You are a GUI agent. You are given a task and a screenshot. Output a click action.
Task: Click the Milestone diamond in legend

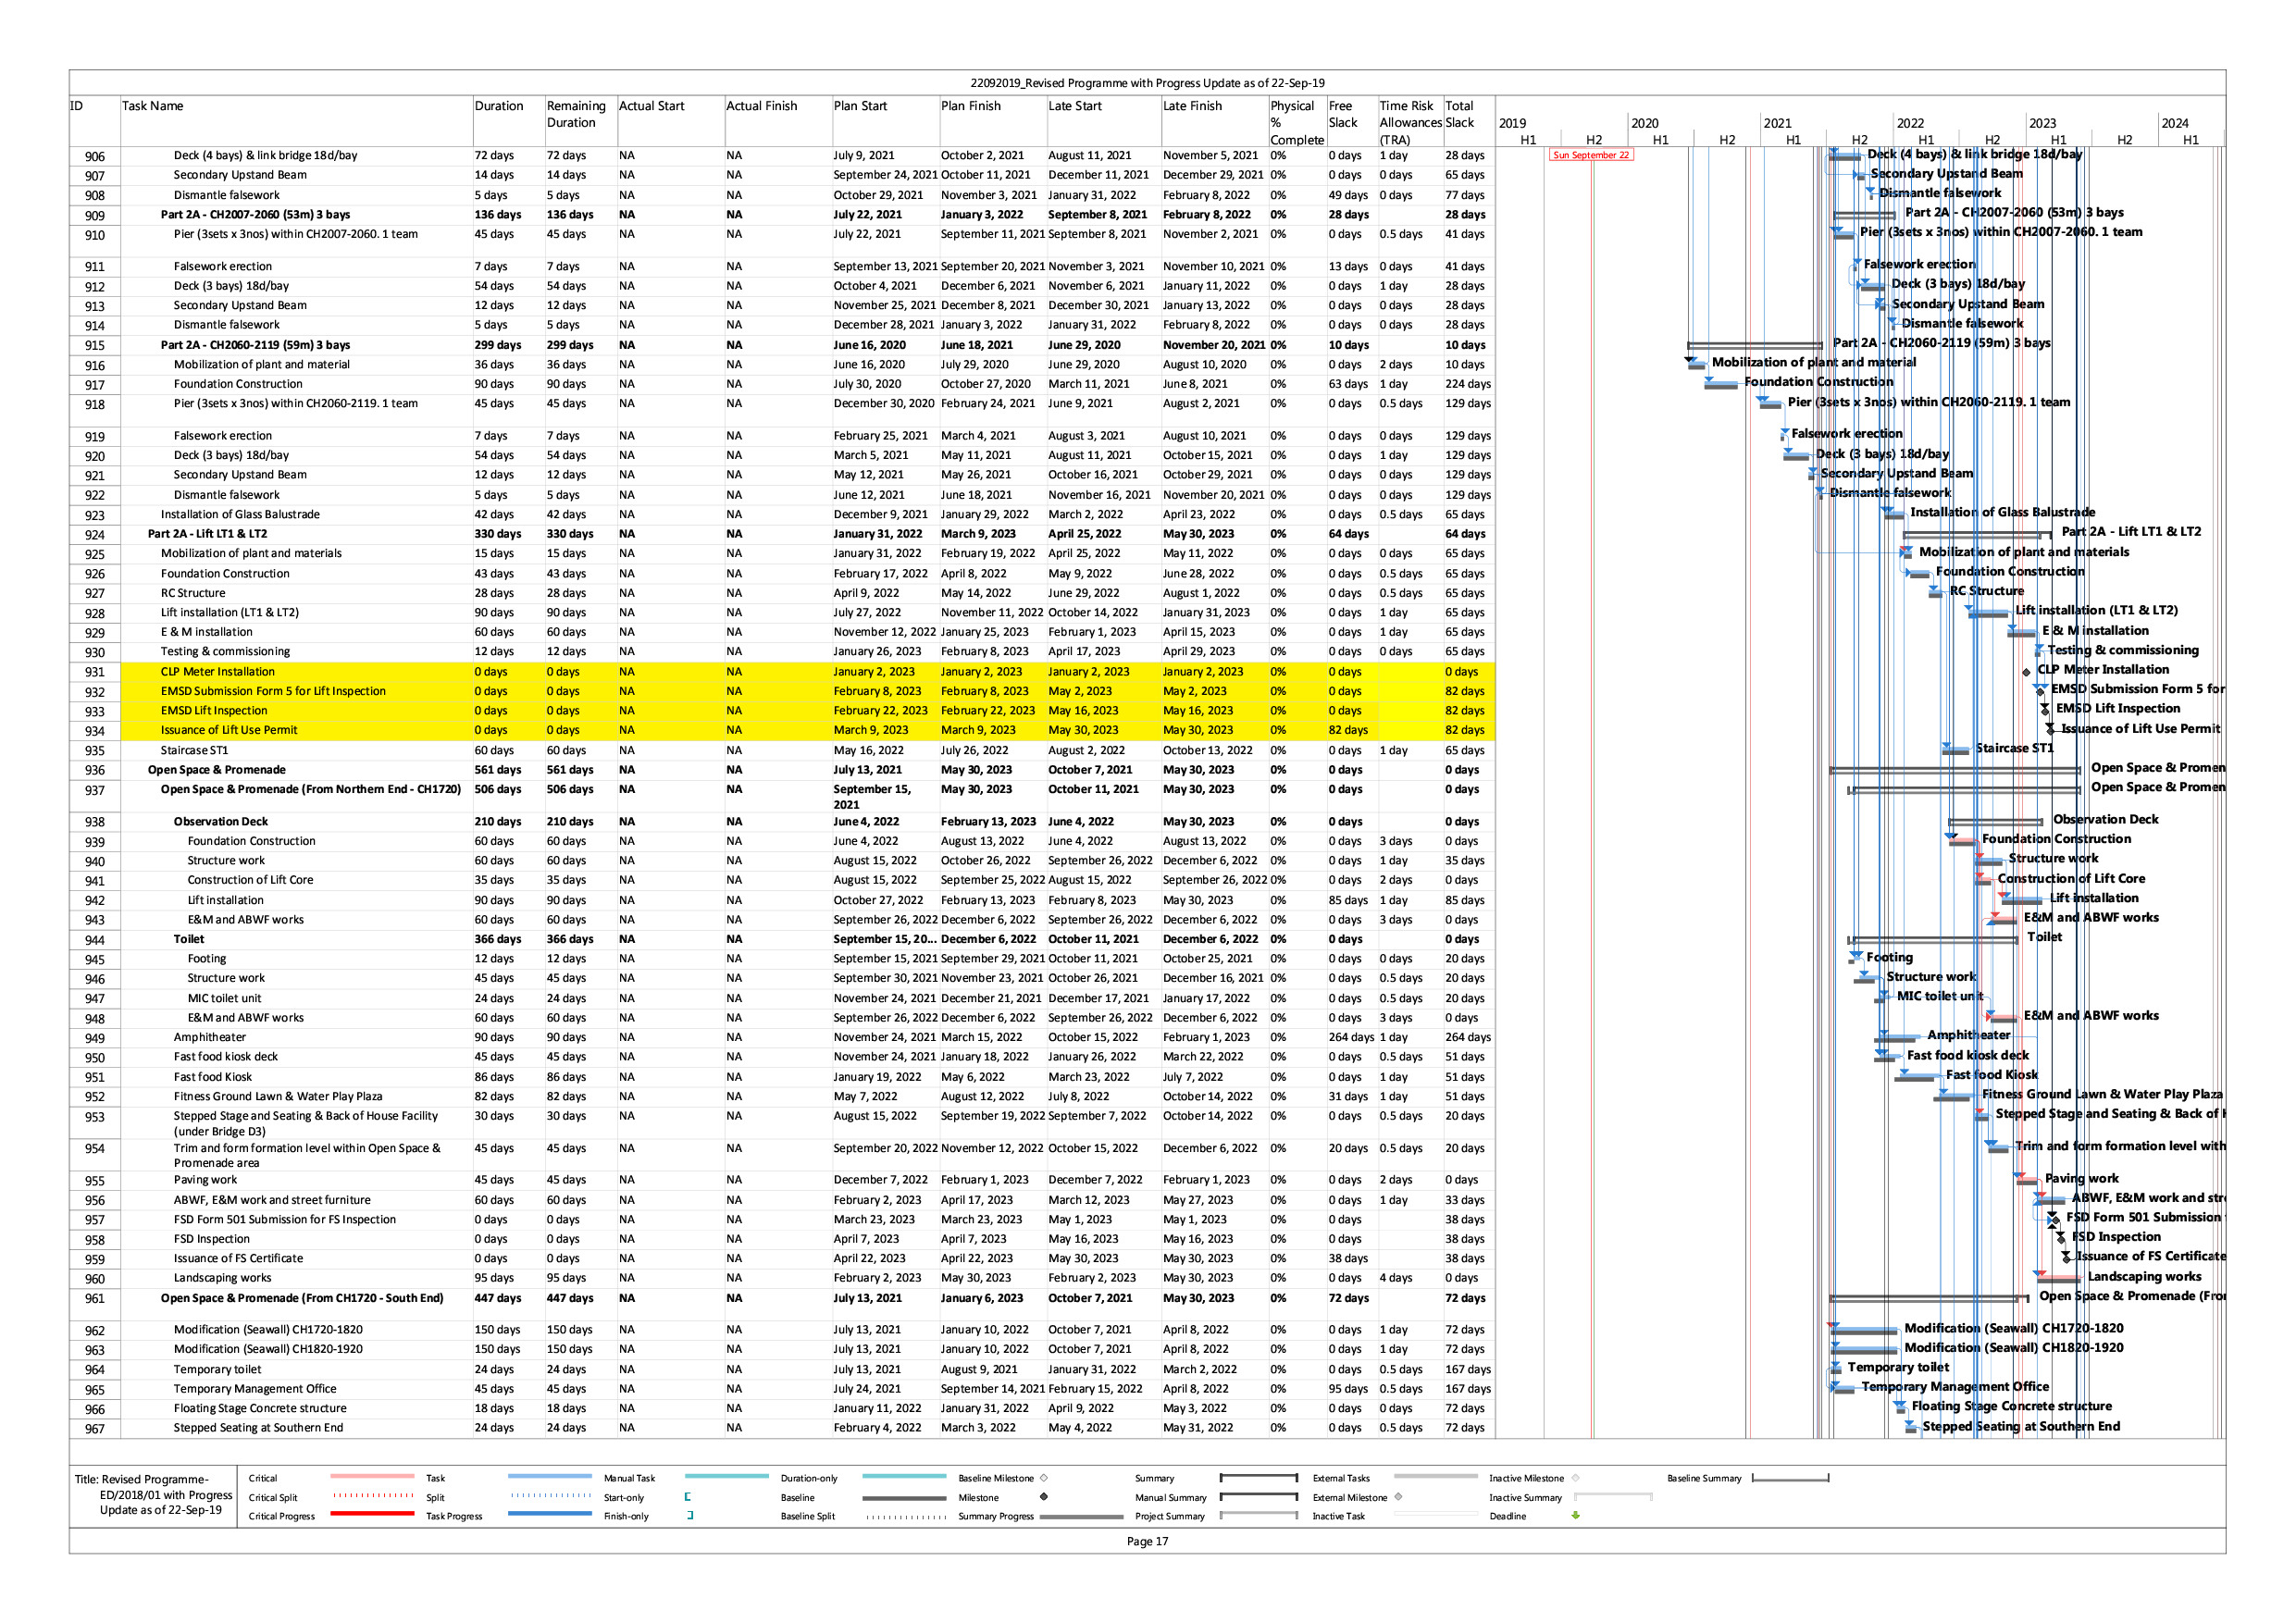(x=1043, y=1497)
